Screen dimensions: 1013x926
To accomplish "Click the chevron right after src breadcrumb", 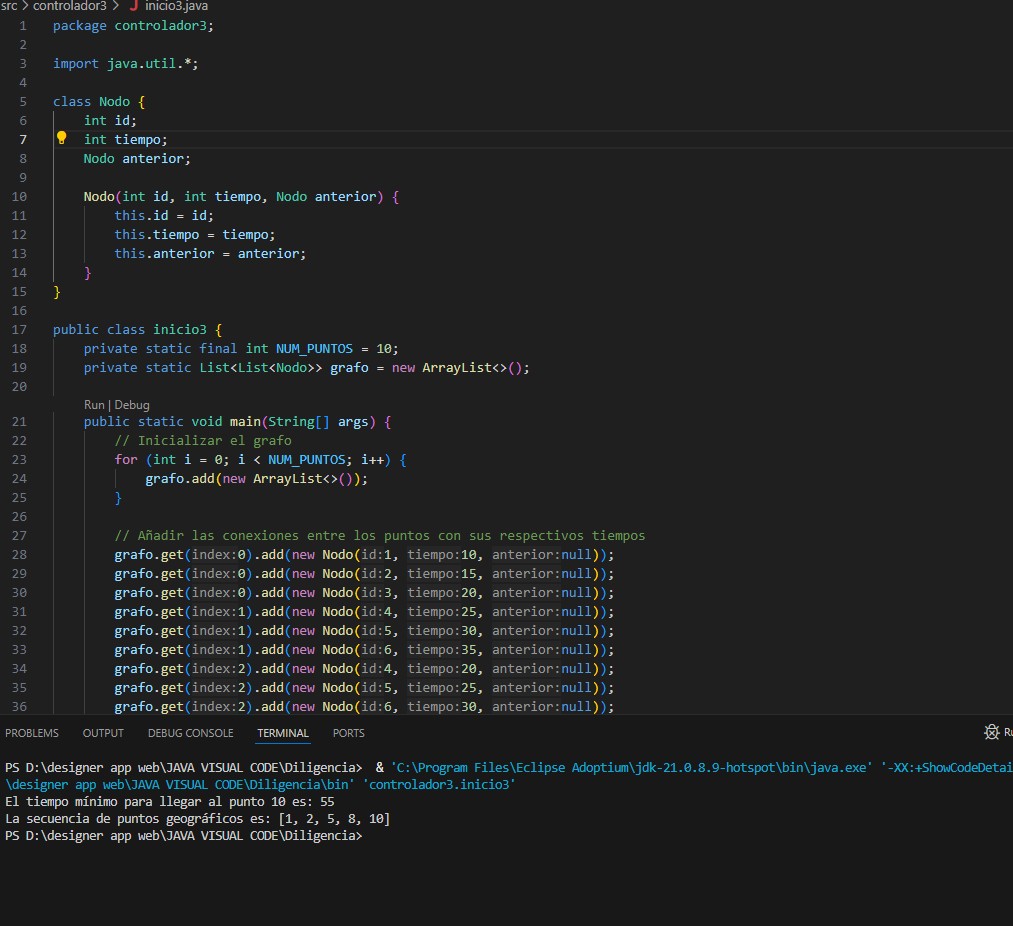I will pos(26,6).
